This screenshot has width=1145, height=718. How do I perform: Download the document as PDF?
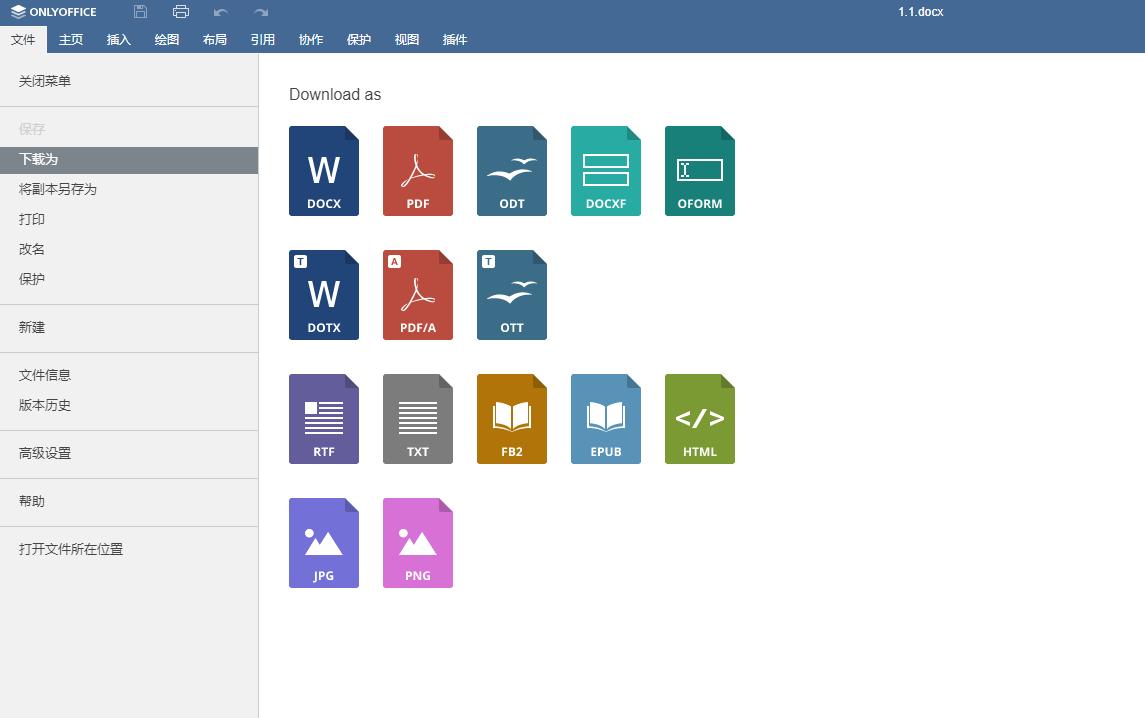pyautogui.click(x=417, y=170)
